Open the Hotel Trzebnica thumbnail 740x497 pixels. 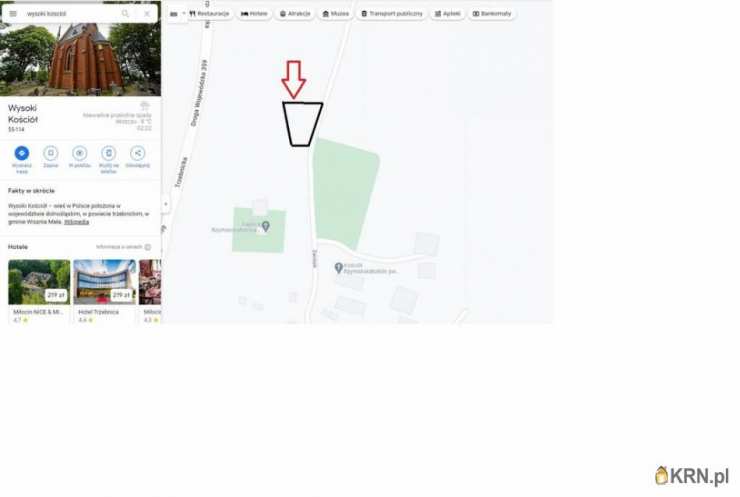coord(105,282)
